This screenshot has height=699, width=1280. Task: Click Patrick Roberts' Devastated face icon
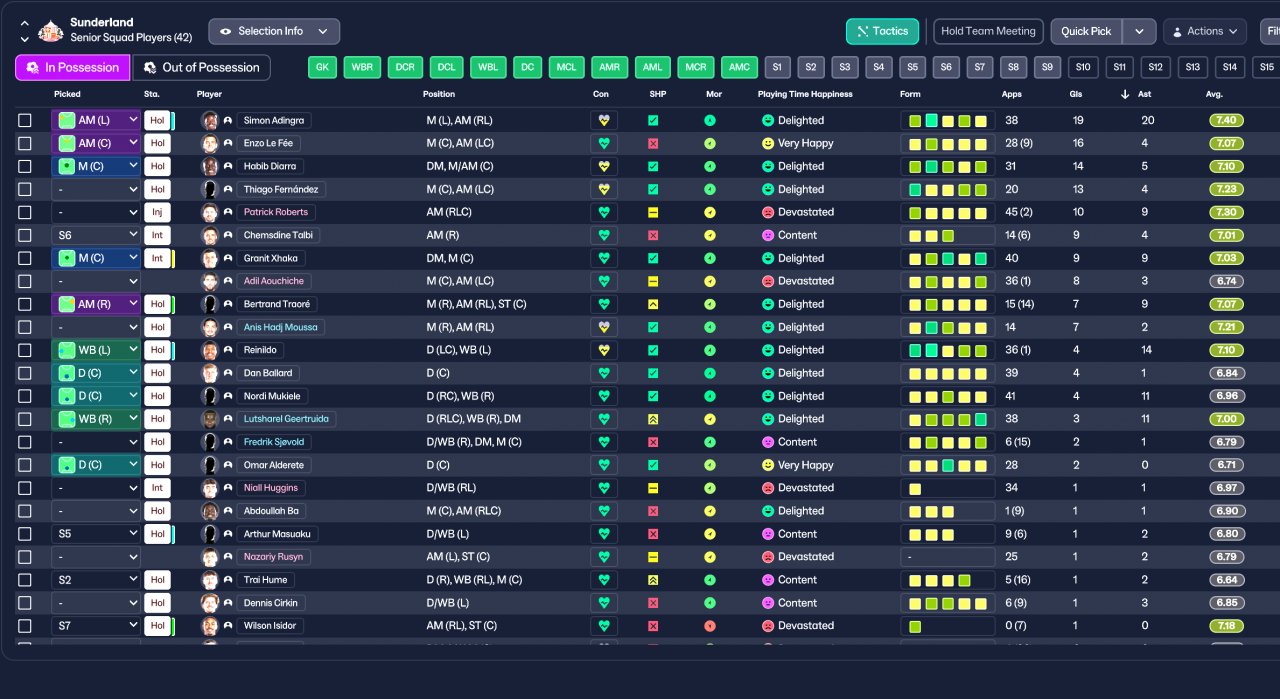point(768,212)
